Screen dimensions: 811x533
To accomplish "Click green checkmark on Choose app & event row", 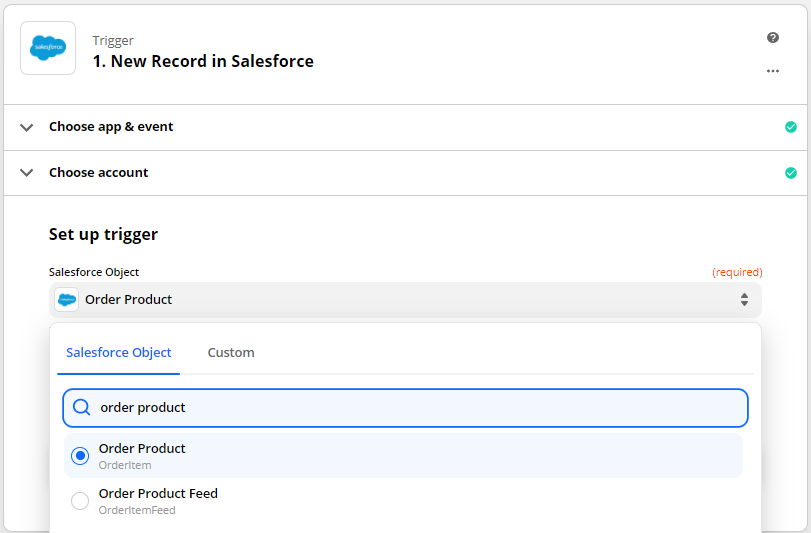I will (791, 127).
